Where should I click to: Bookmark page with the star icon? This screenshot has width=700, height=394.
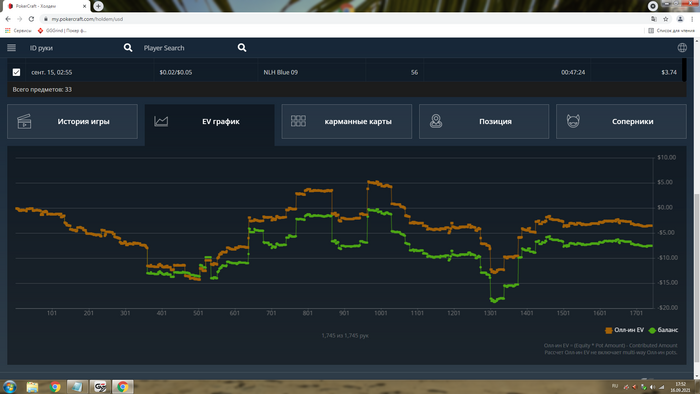pyautogui.click(x=666, y=19)
